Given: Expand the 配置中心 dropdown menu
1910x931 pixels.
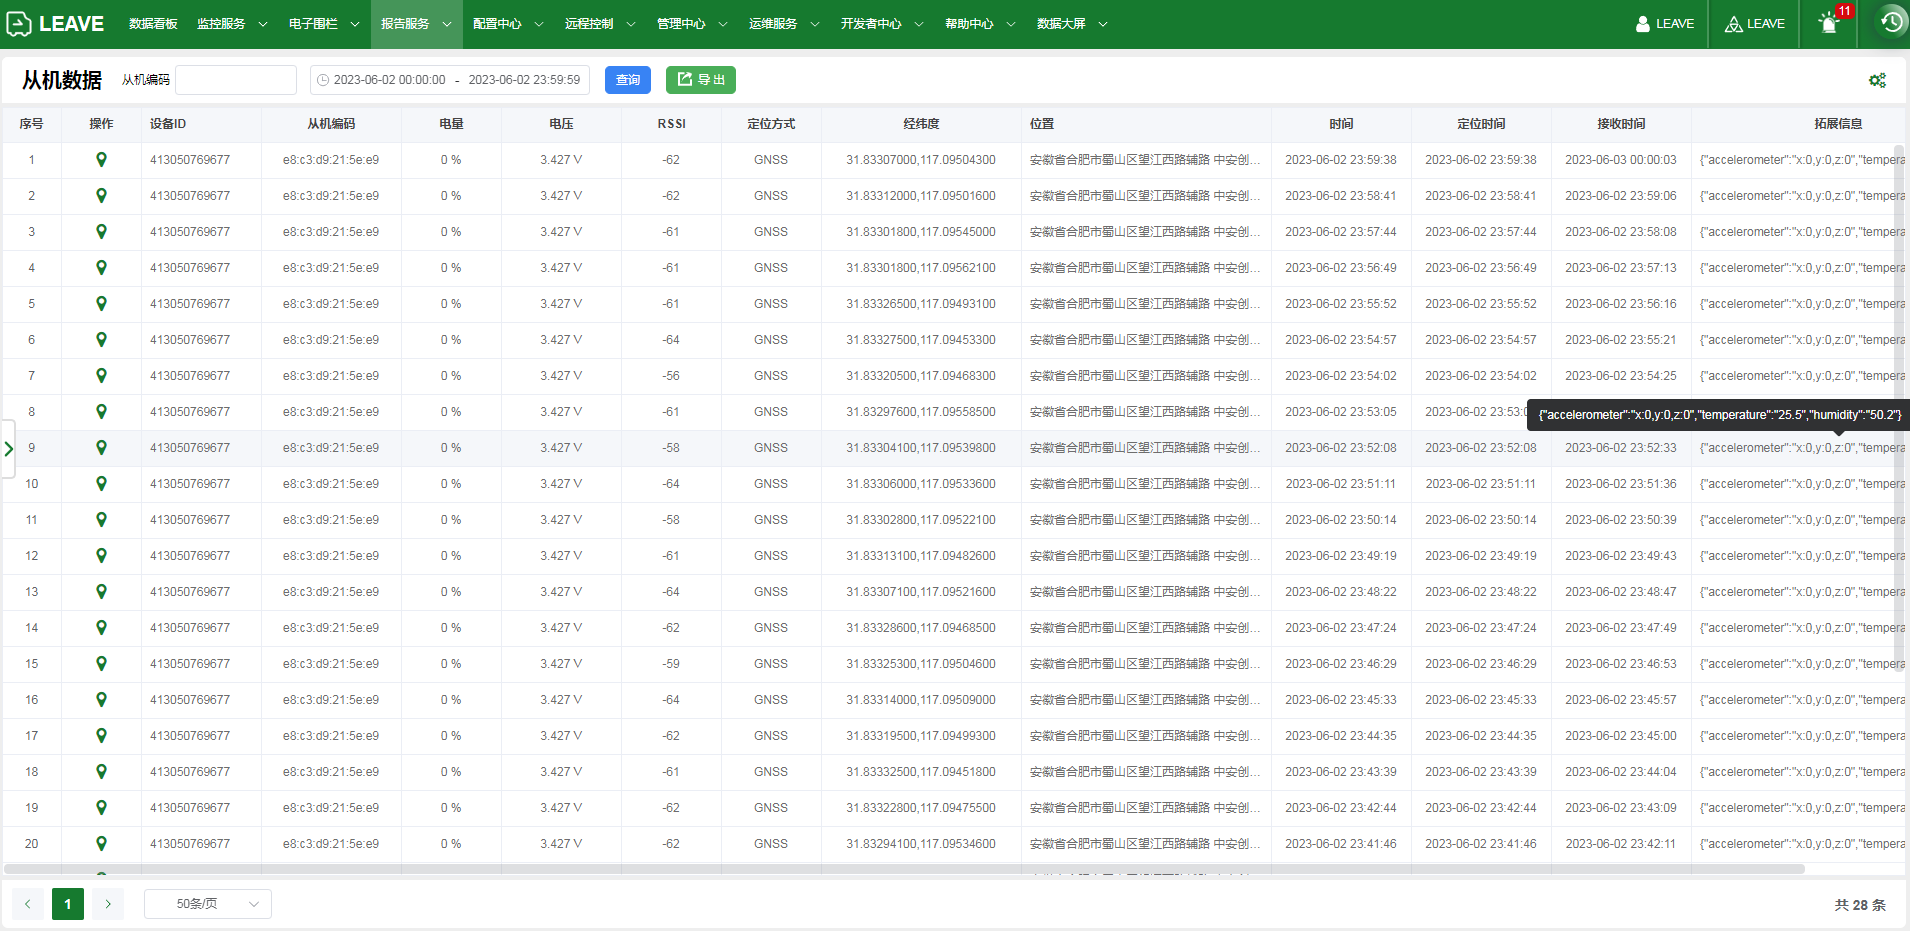Looking at the screenshot, I should pyautogui.click(x=507, y=24).
